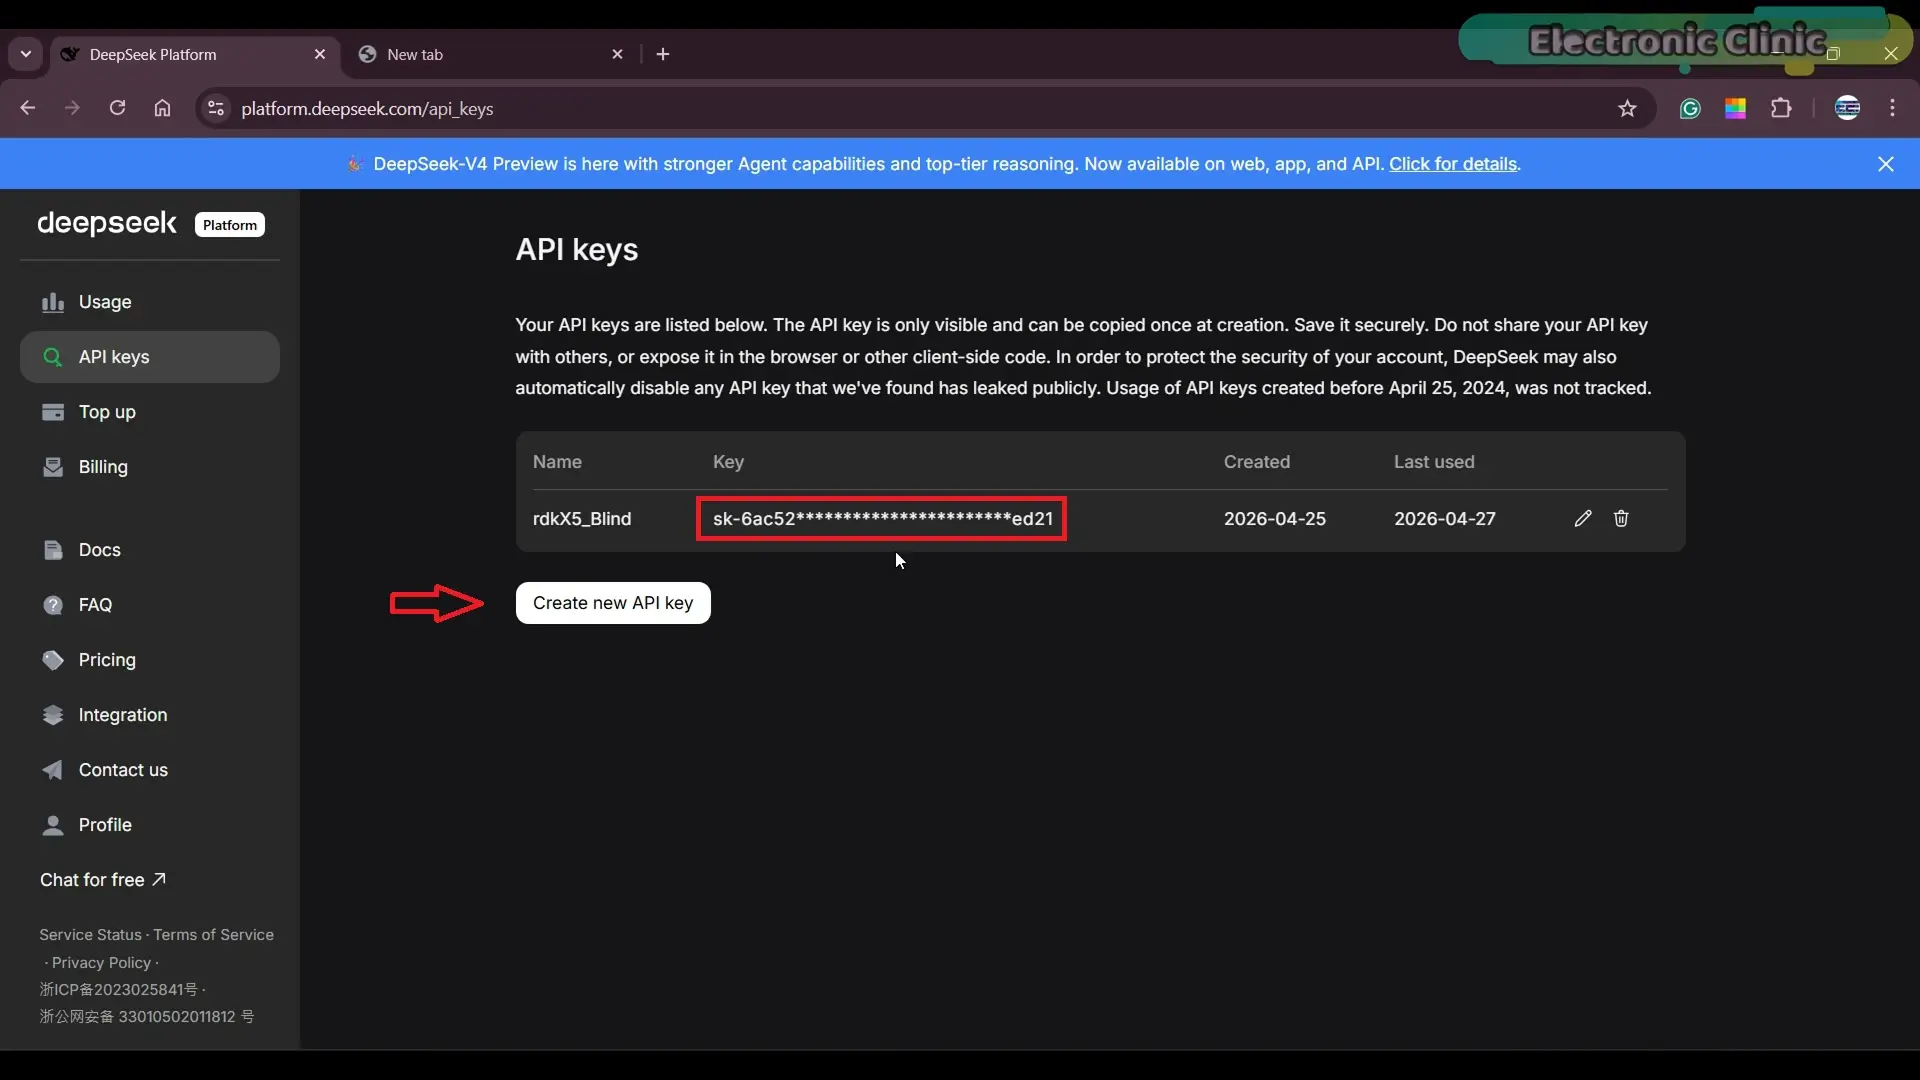Dismiss the DeepSeek-V4 announcement banner
1920x1080 pixels.
point(1886,164)
